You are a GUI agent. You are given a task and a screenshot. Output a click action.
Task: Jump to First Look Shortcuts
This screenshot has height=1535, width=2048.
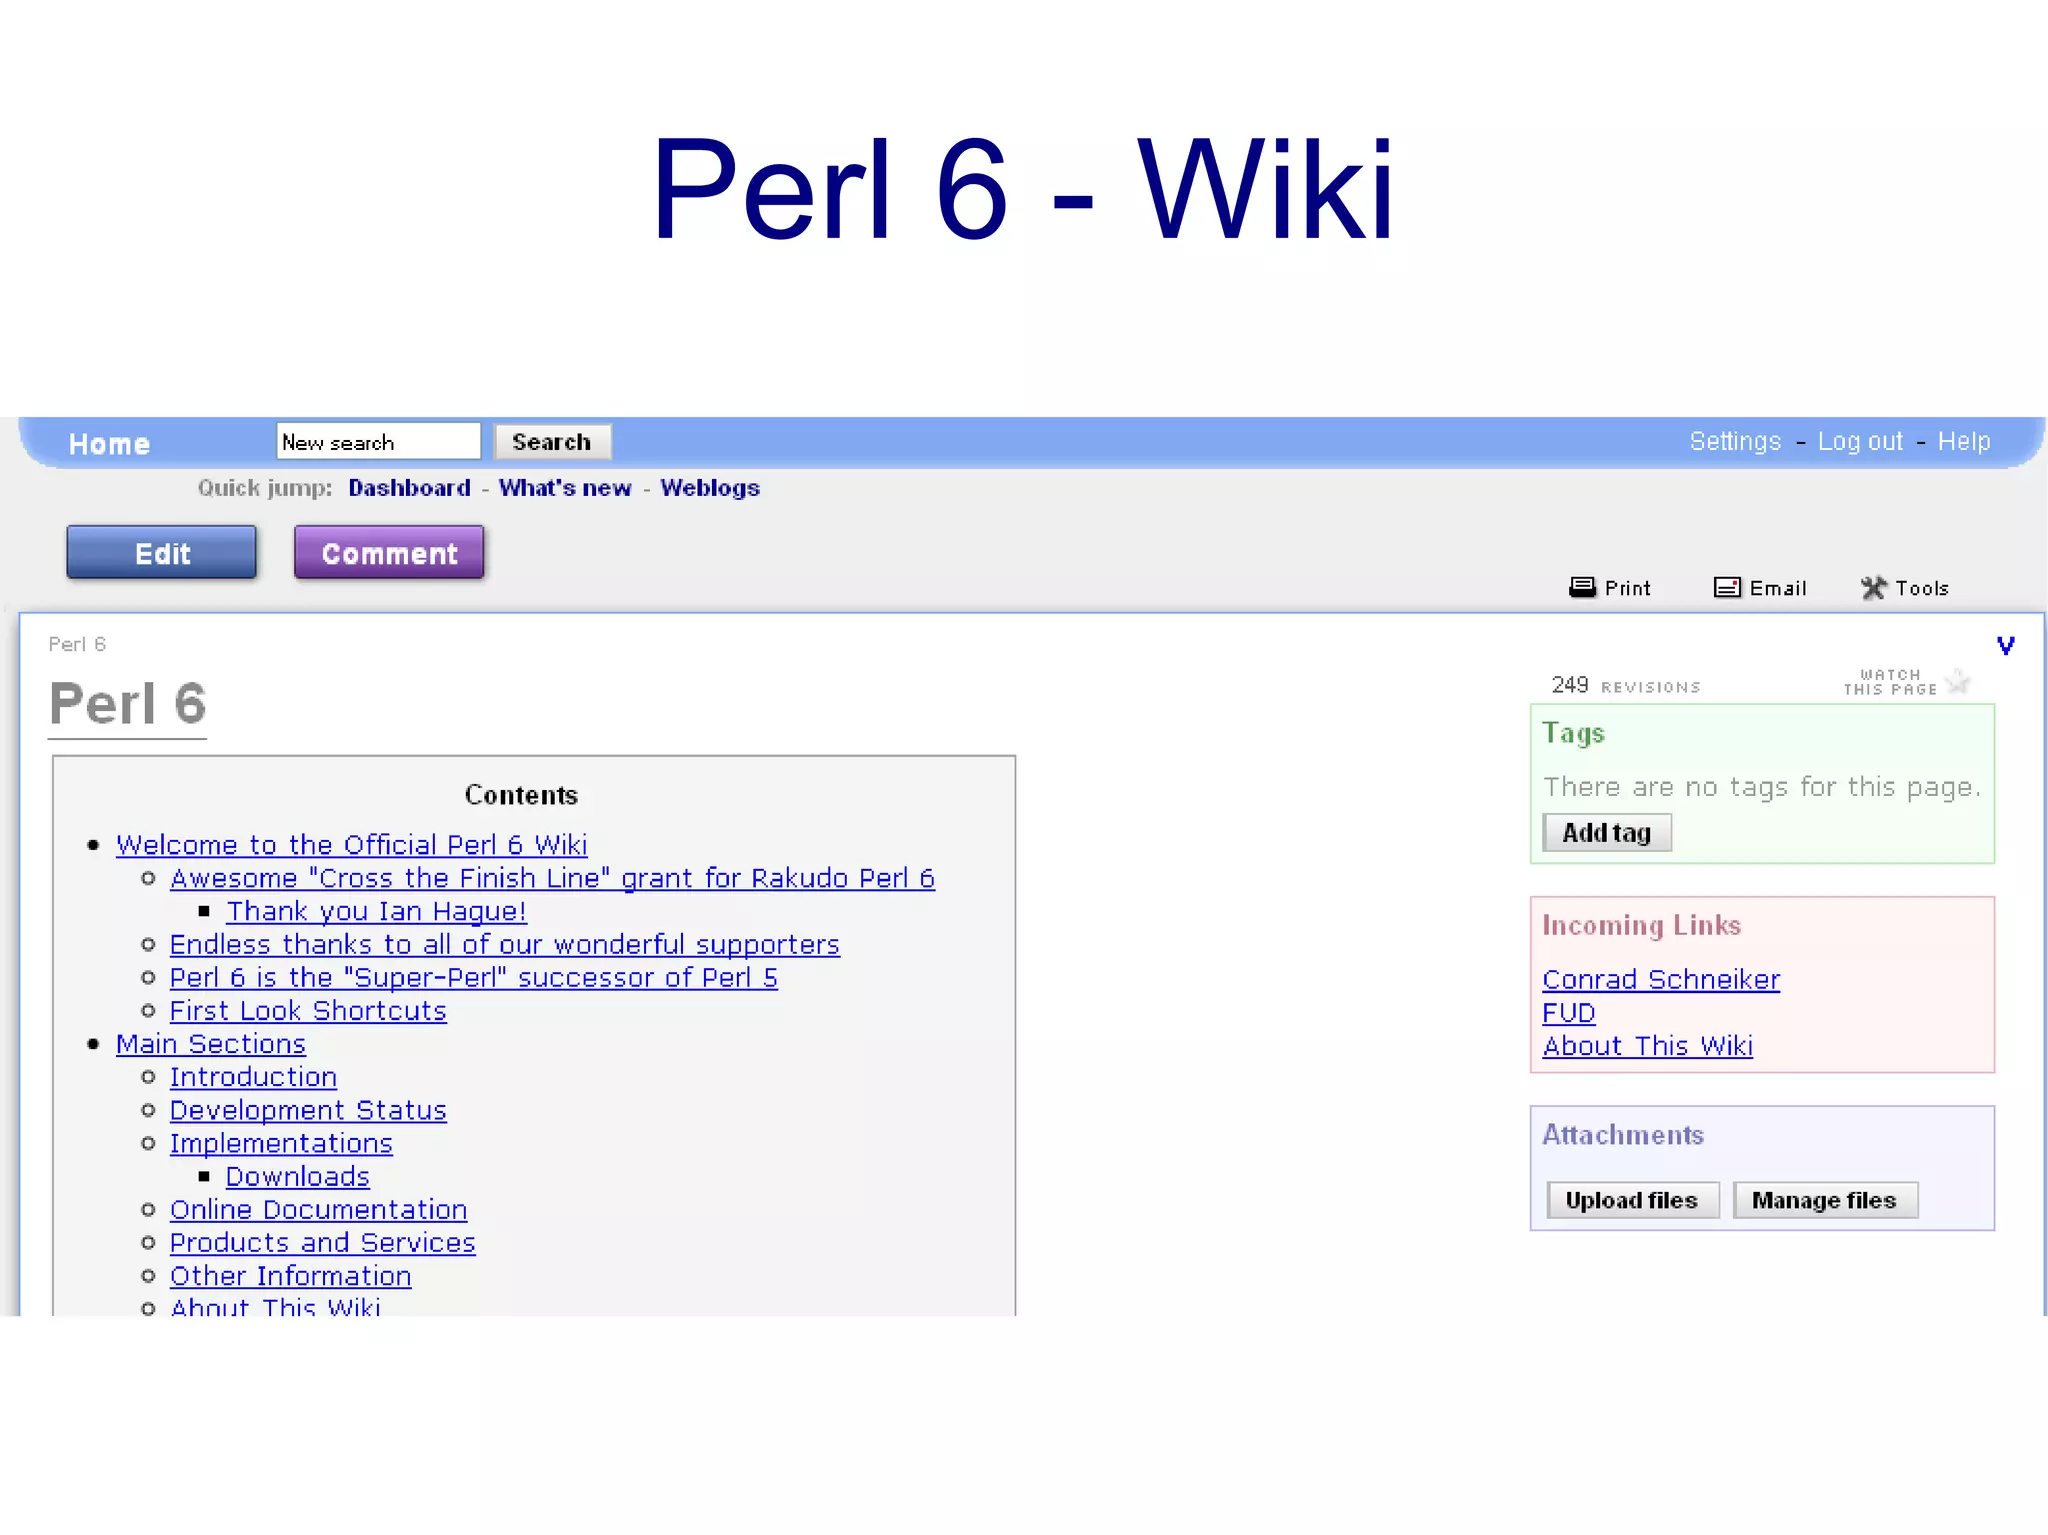pos(308,1011)
